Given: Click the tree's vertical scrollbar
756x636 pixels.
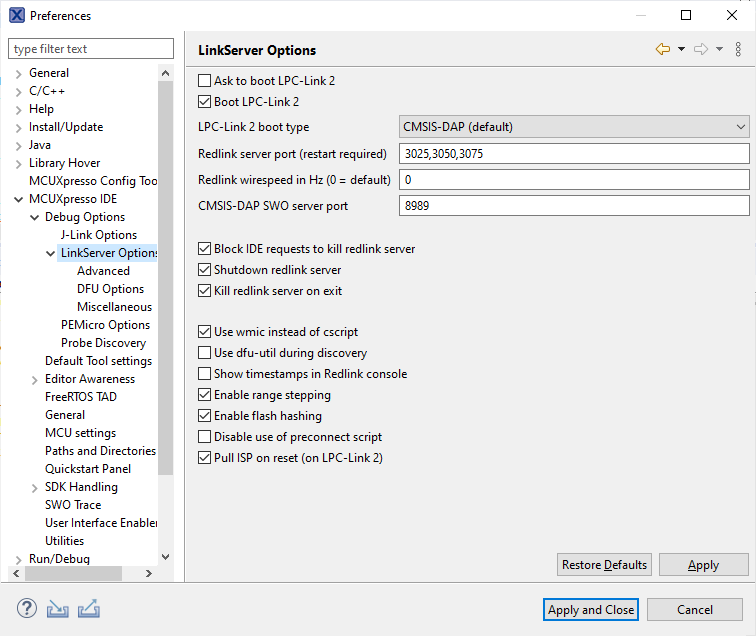Looking at the screenshot, I should (x=166, y=300).
